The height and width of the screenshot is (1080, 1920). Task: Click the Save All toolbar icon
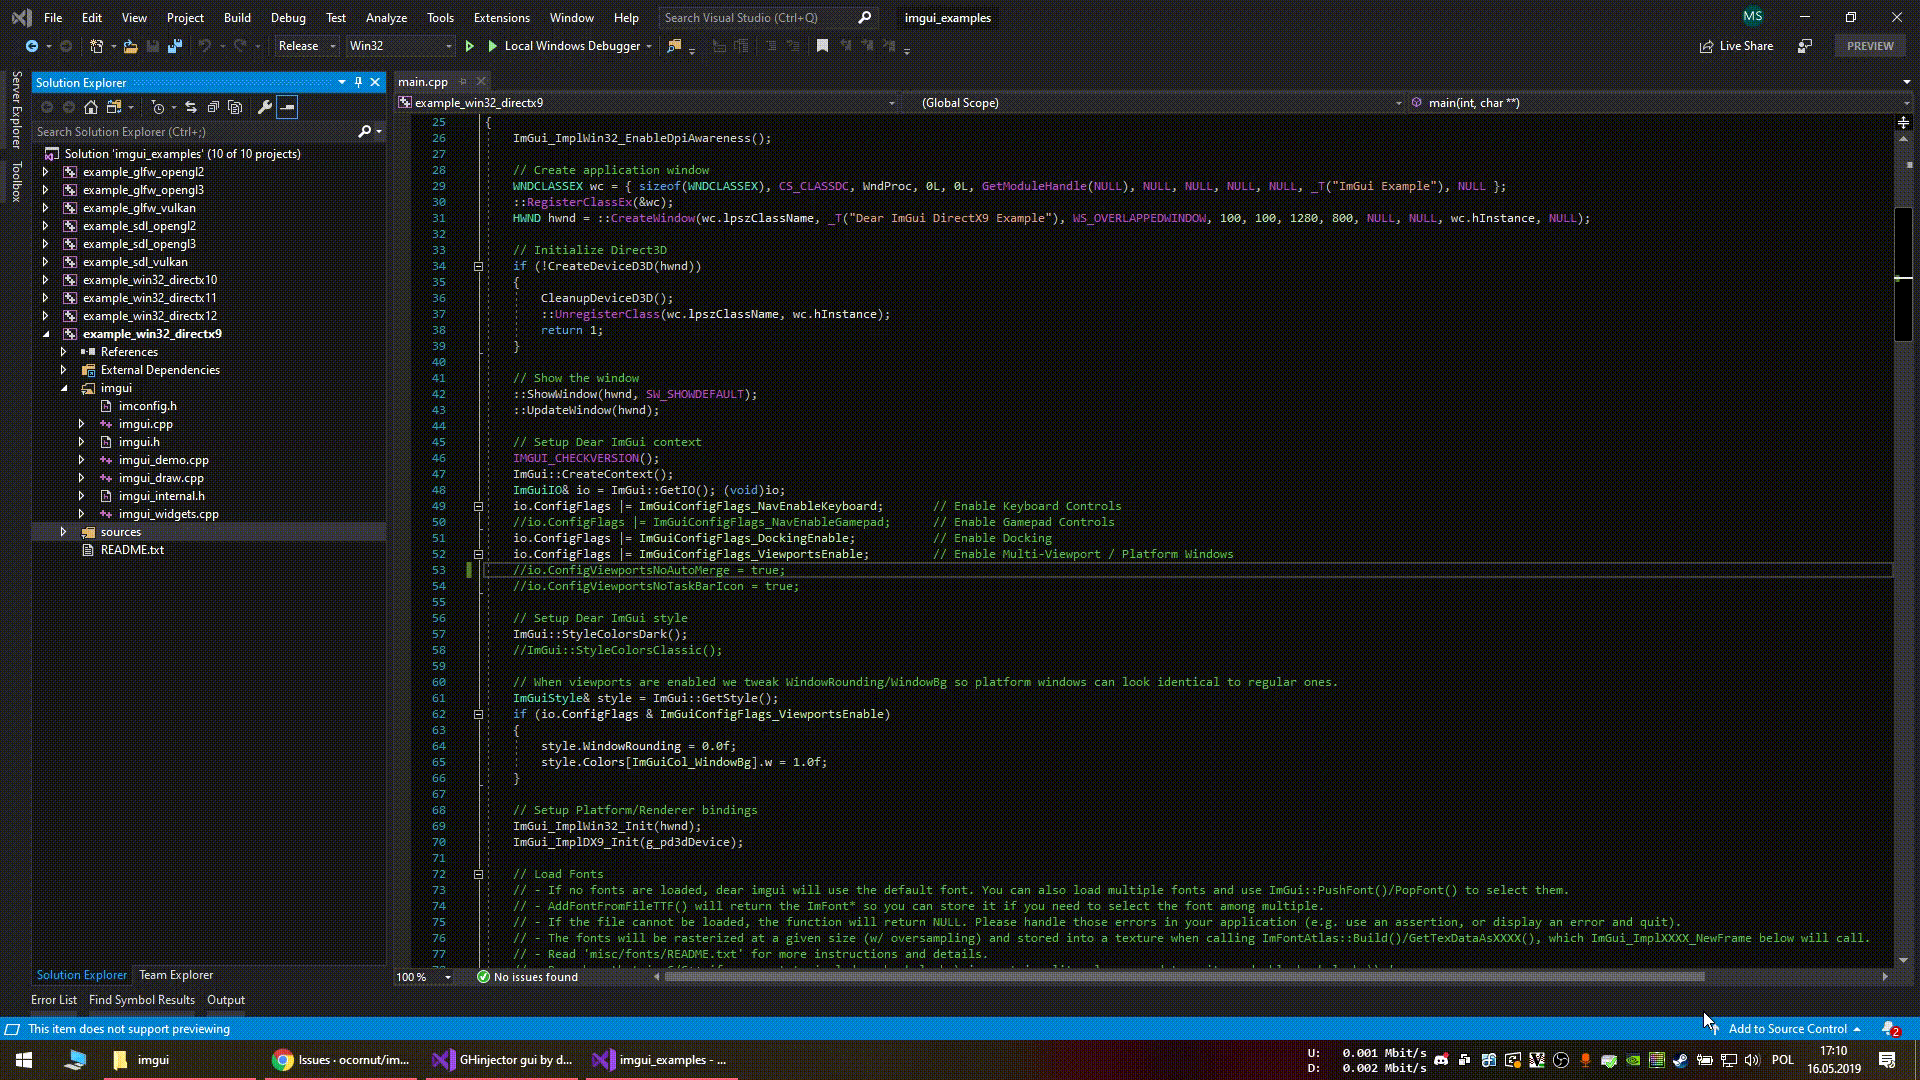point(174,46)
